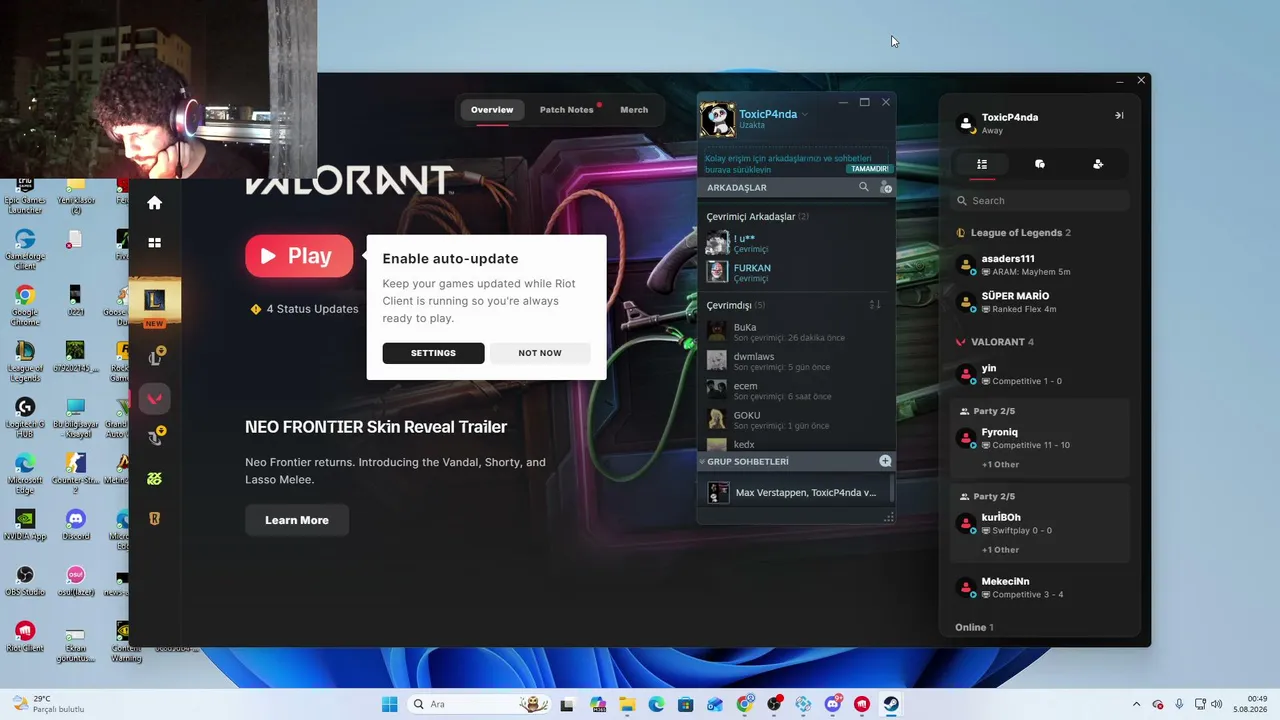Open Legends of Runeterra sidebar icon
Viewport: 1280px width, 720px height.
point(154,518)
